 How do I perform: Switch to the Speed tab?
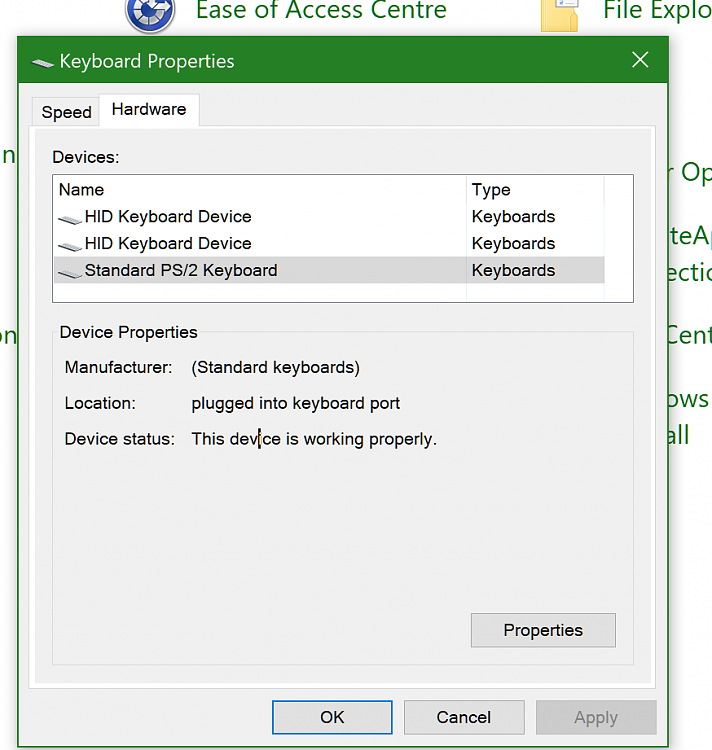(x=67, y=112)
